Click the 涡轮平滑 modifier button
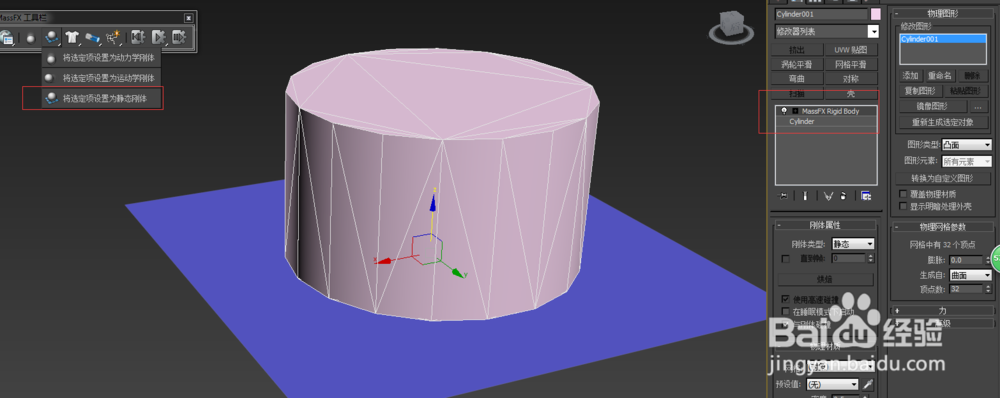Viewport: 1000px width, 398px height. [x=797, y=64]
